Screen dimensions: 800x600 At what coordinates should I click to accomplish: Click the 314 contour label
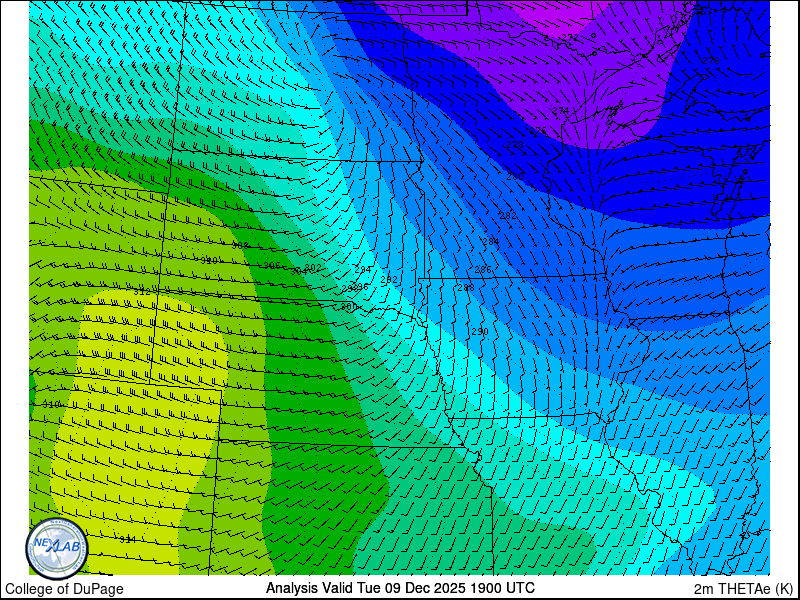[x=127, y=540]
